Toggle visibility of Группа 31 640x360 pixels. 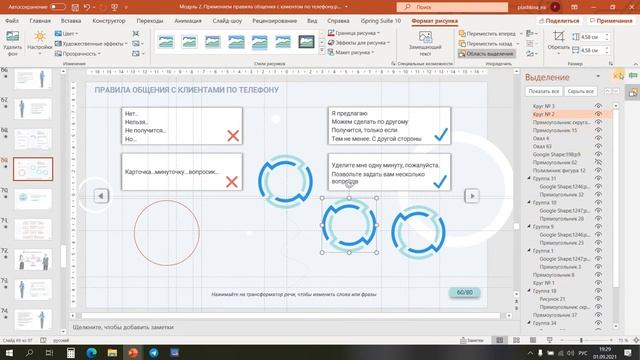click(x=598, y=178)
